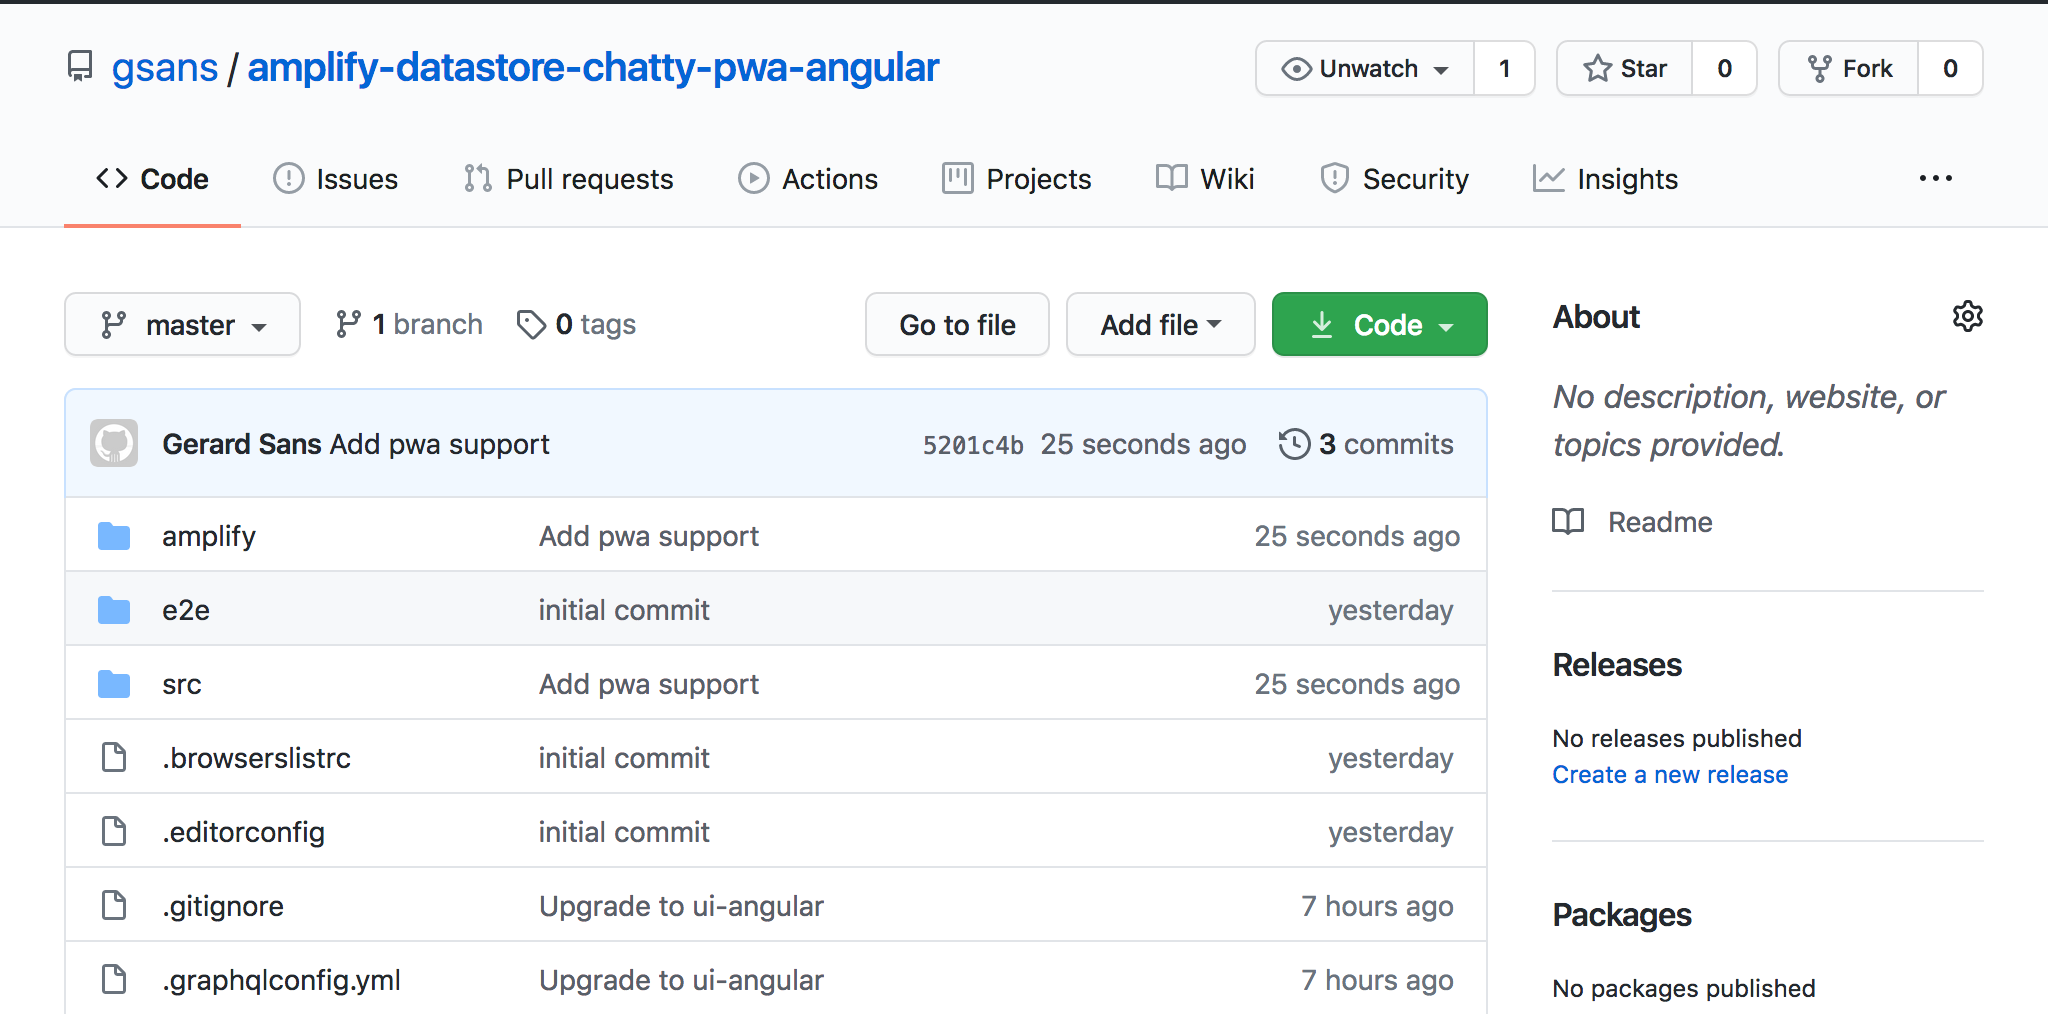Image resolution: width=2048 pixels, height=1014 pixels.
Task: Click the commit history clock icon
Action: 1294,443
